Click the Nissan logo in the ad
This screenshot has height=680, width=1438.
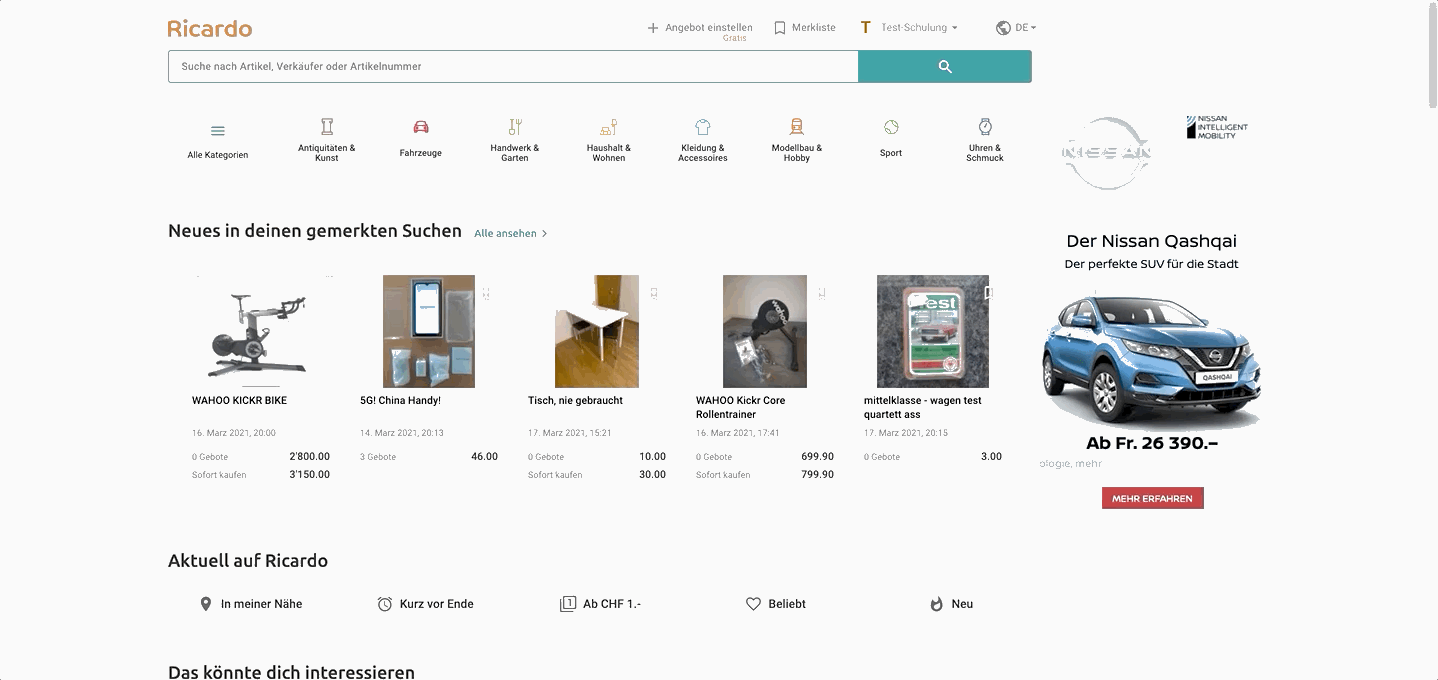[x=1106, y=152]
